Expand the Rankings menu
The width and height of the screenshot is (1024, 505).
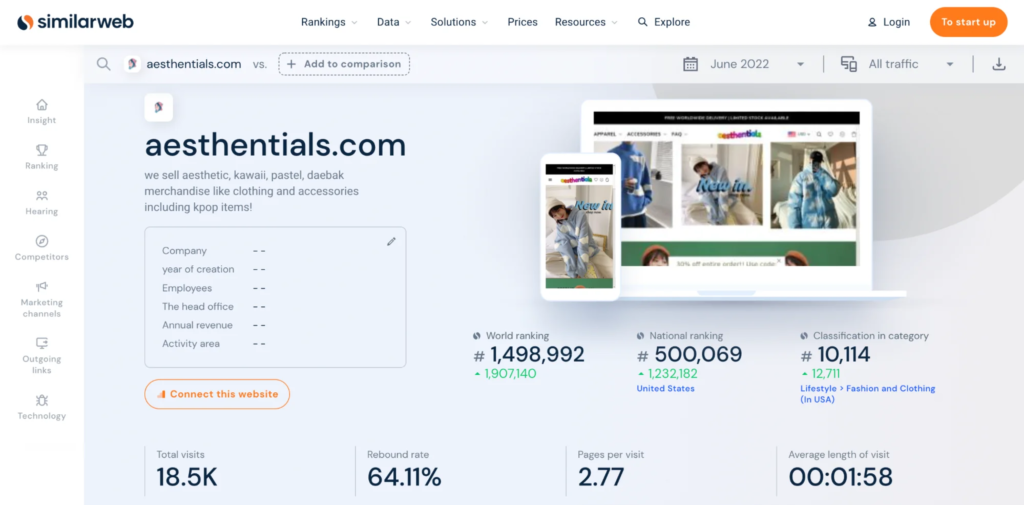pos(329,22)
